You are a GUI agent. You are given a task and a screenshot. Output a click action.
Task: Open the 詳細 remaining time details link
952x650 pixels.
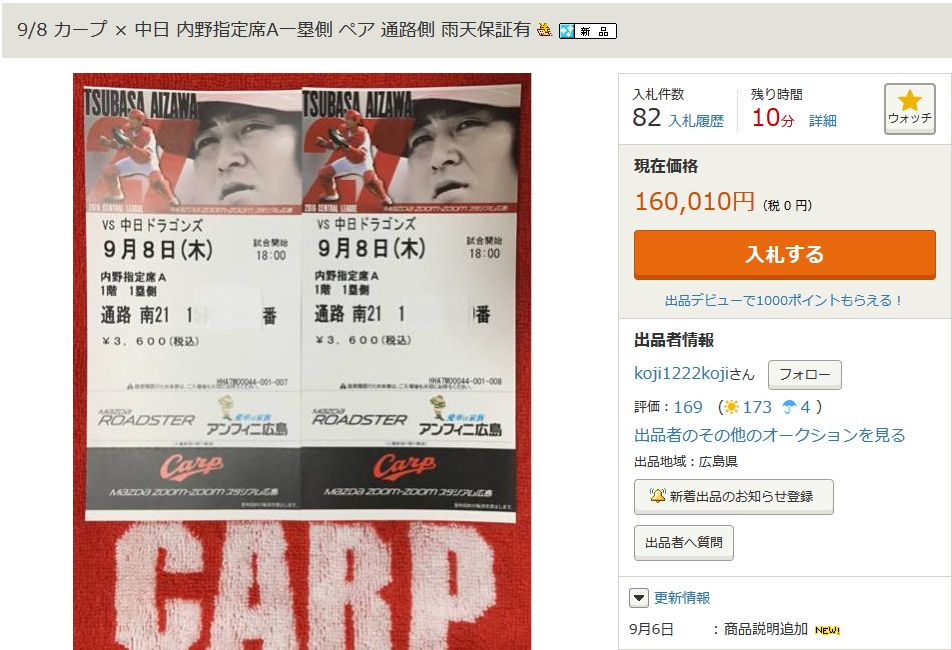(823, 121)
